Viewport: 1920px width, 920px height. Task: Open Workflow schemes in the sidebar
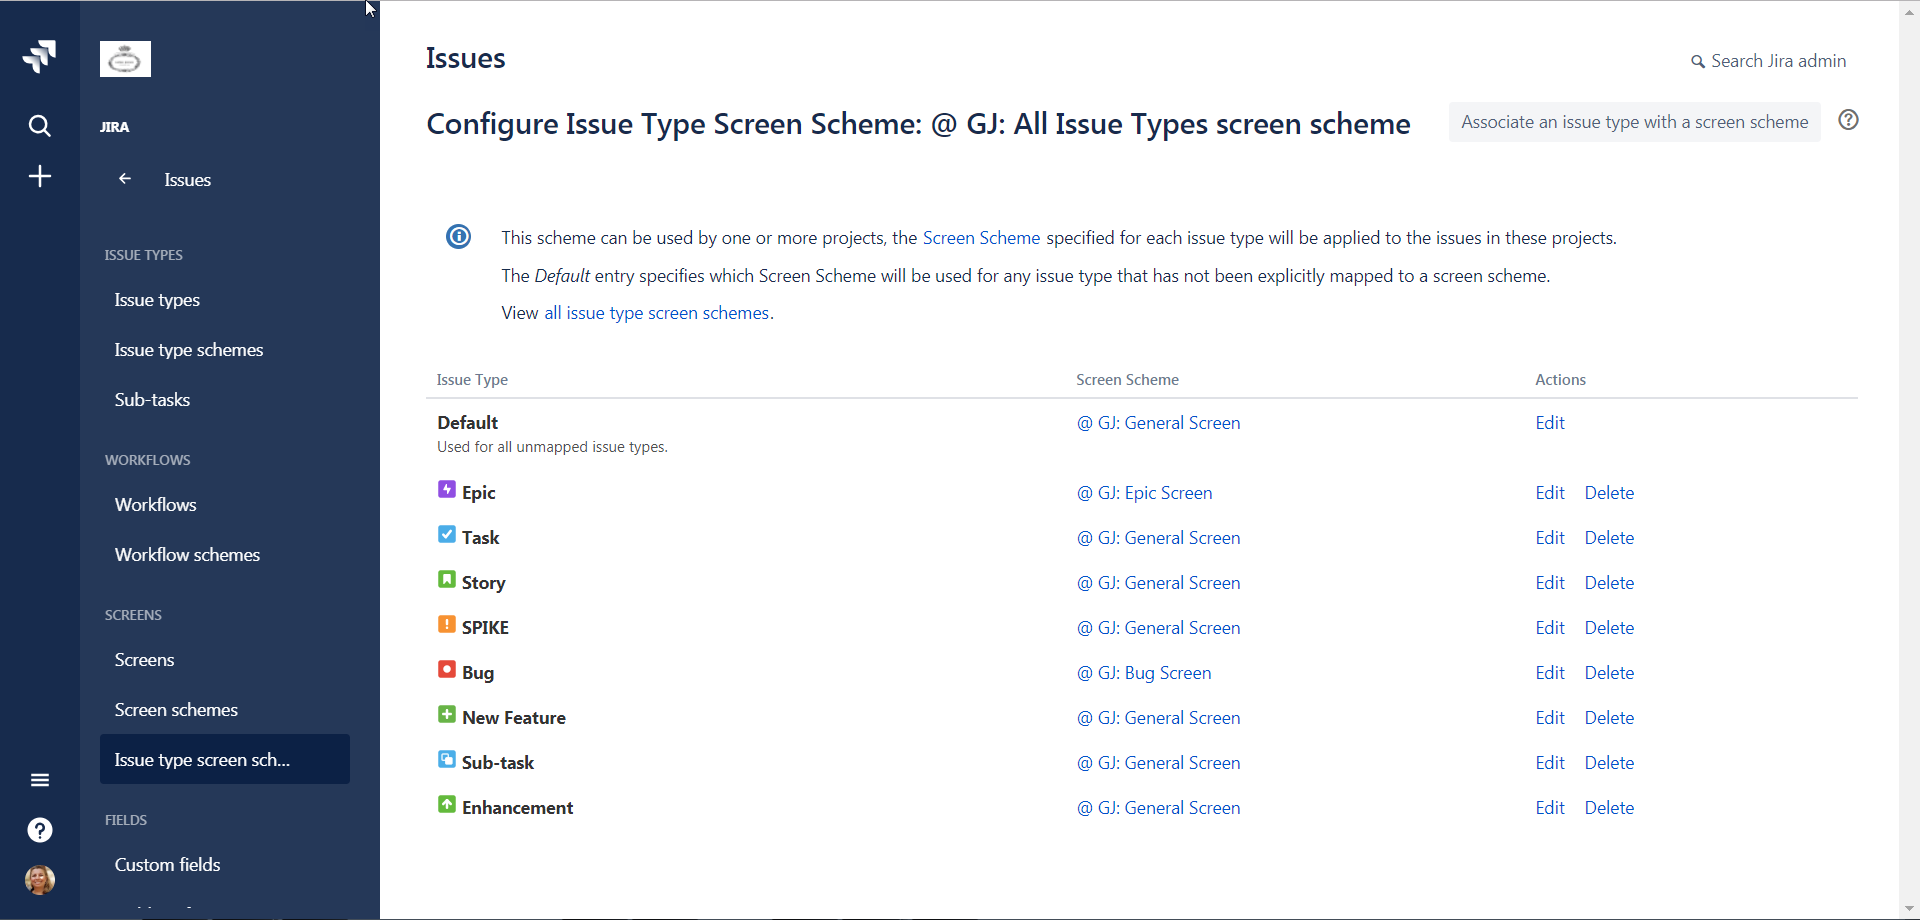click(x=187, y=554)
